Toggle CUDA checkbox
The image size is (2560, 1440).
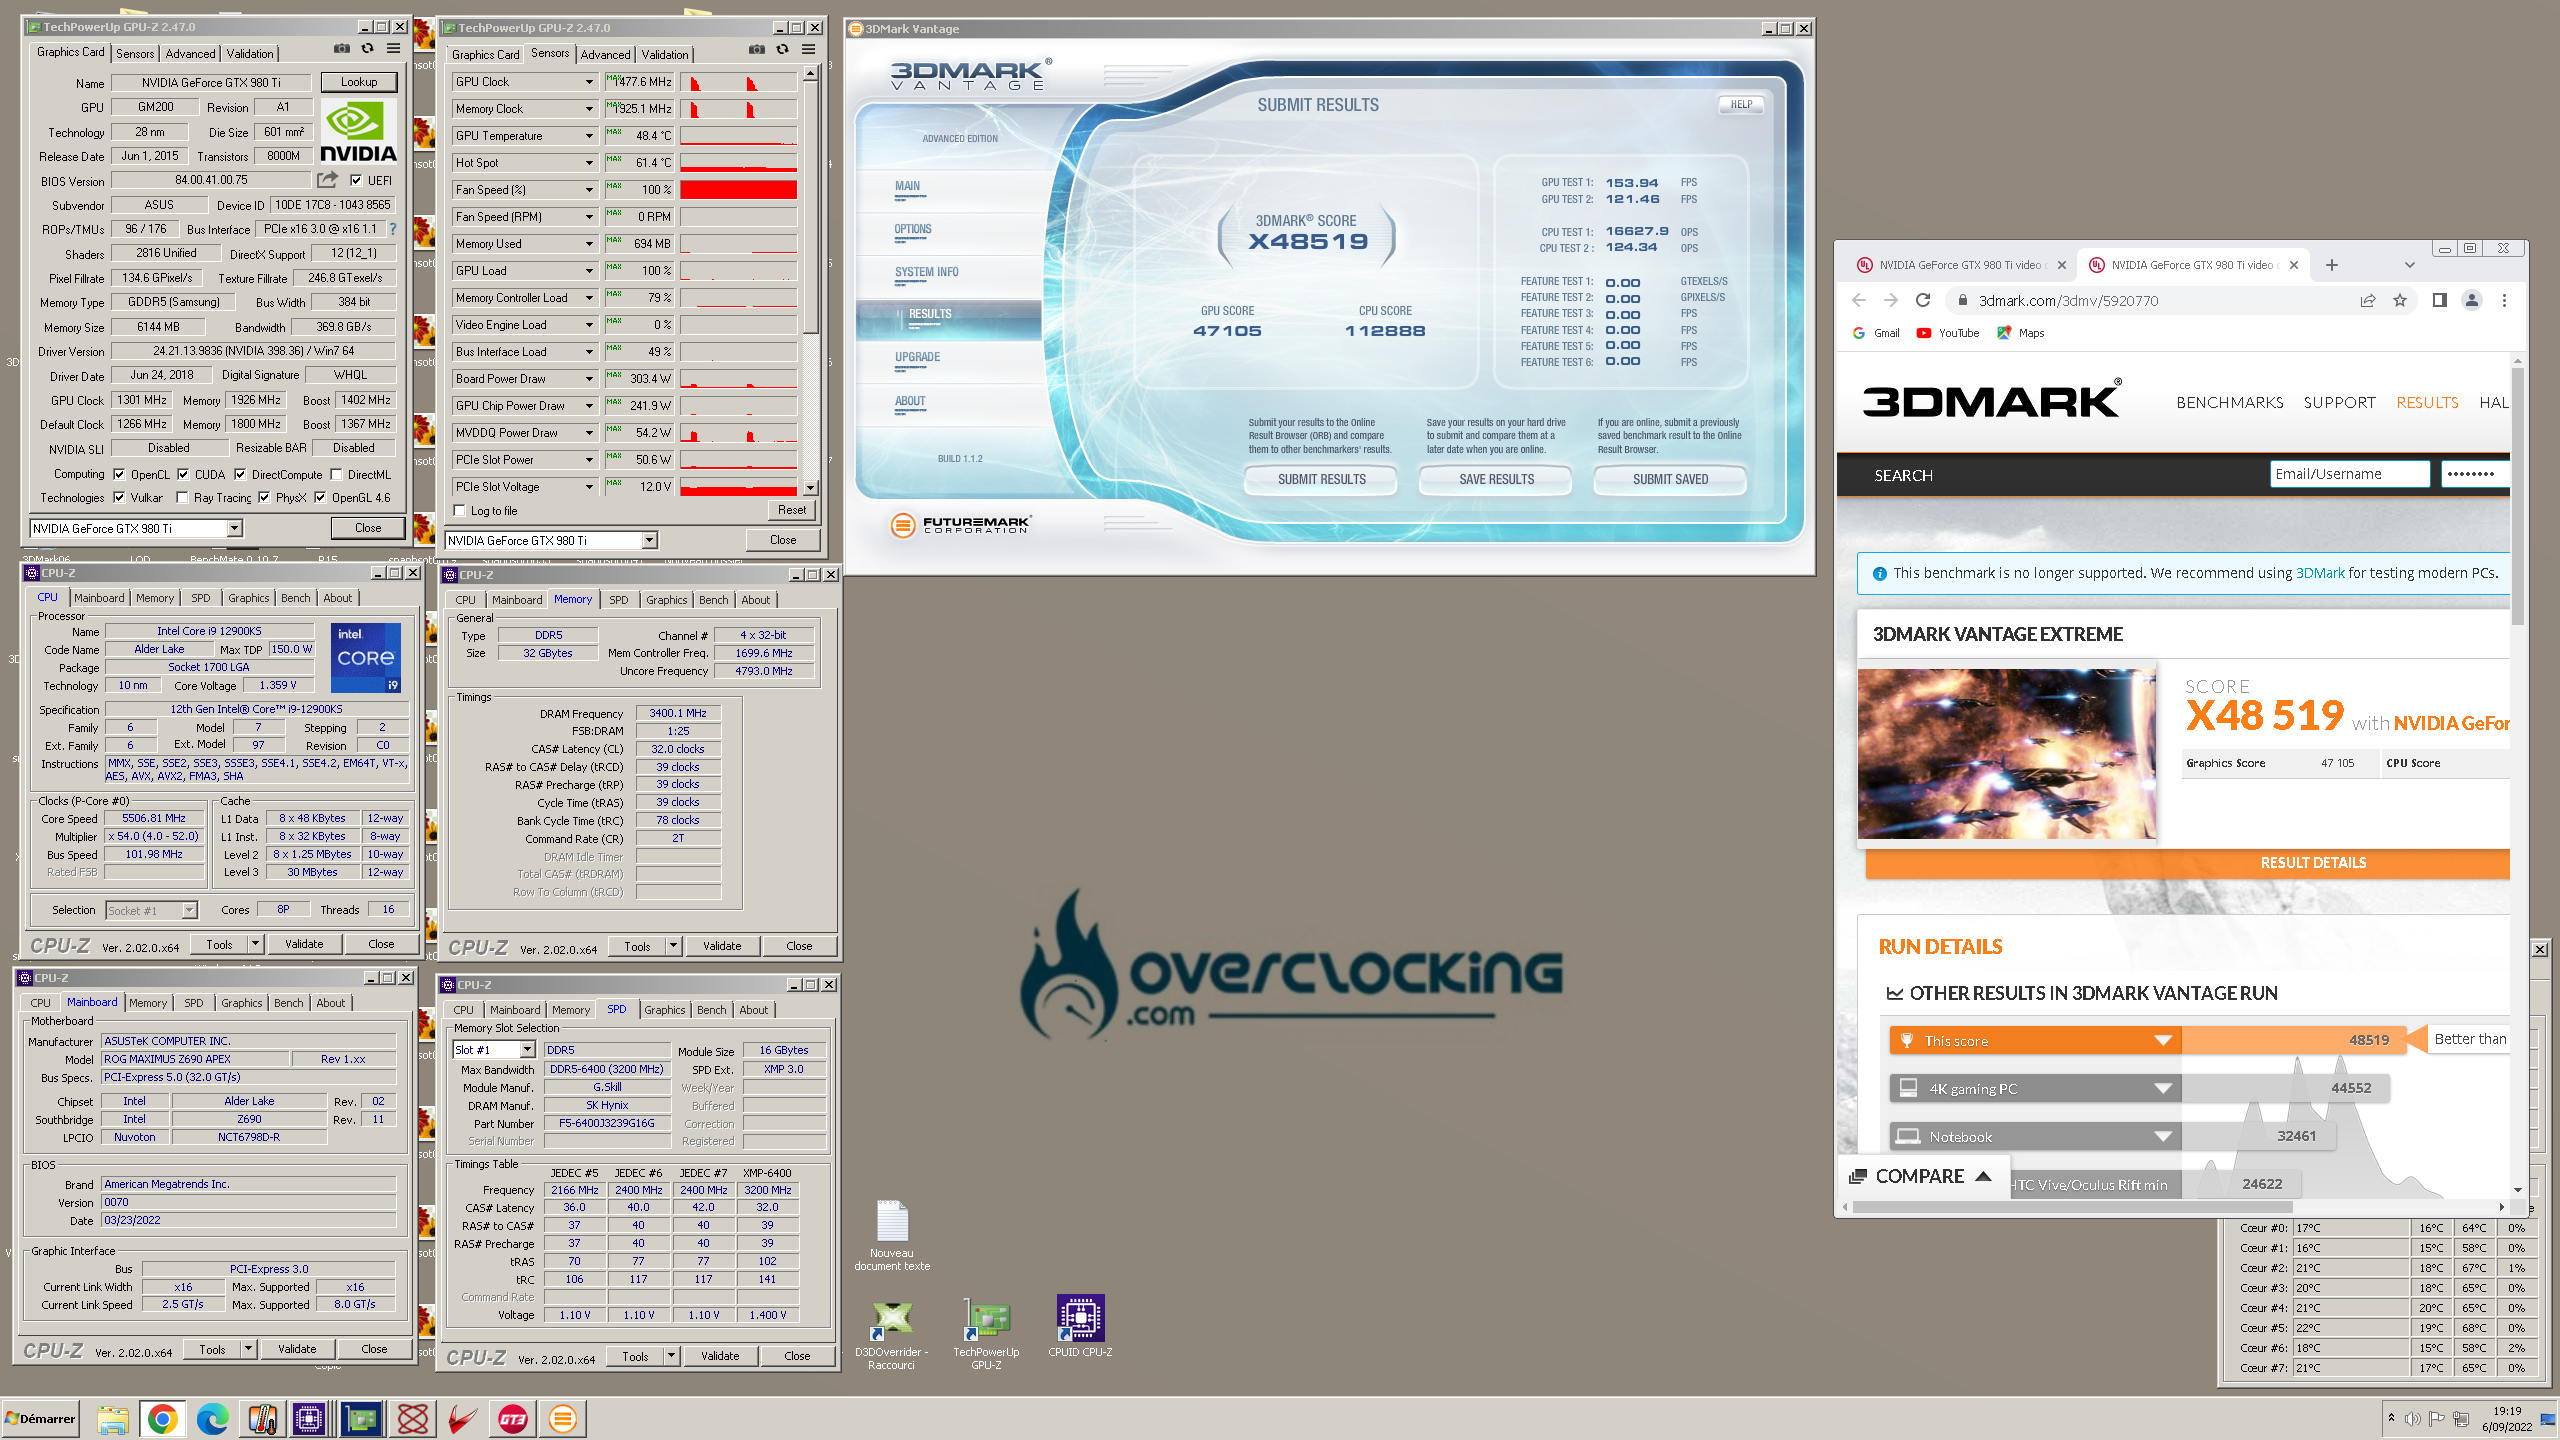pos(183,474)
